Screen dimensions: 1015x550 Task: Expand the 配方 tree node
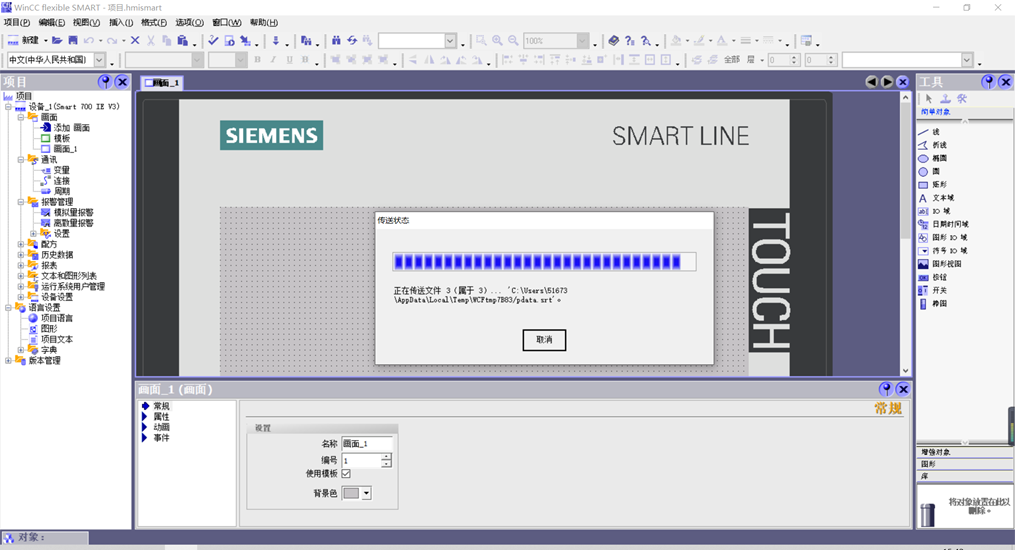point(21,244)
